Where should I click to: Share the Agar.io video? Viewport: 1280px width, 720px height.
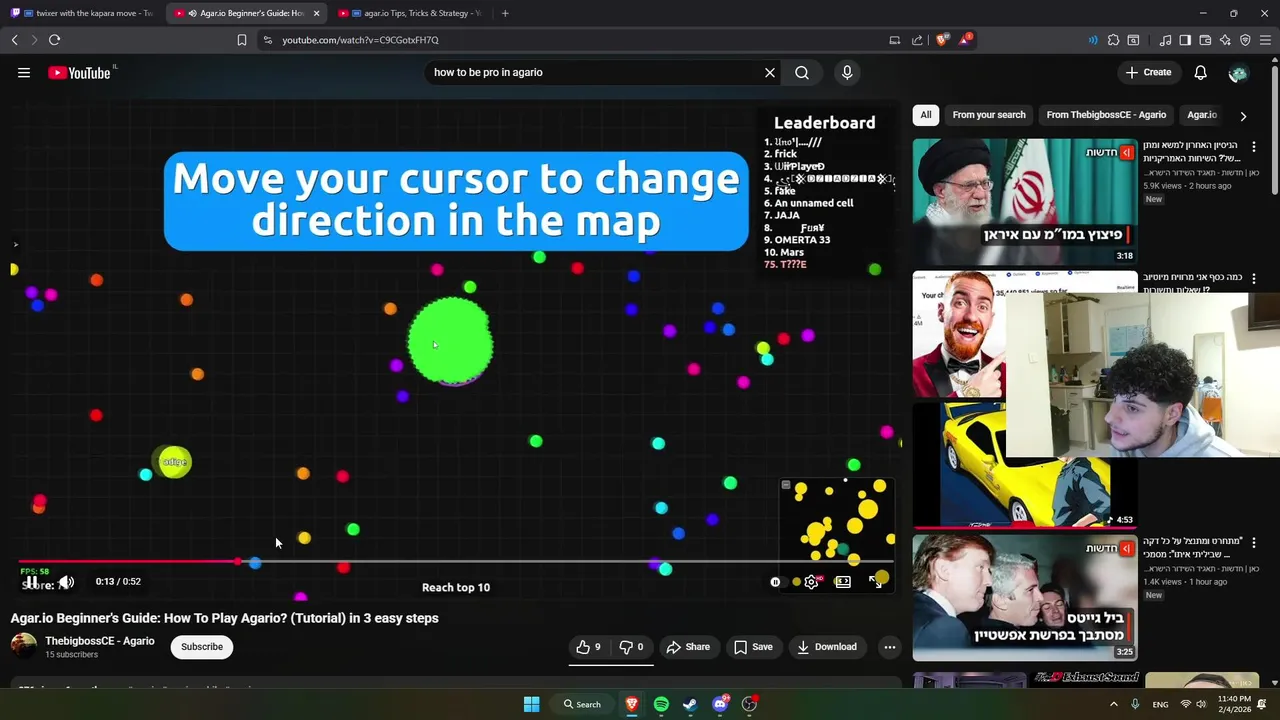point(688,647)
